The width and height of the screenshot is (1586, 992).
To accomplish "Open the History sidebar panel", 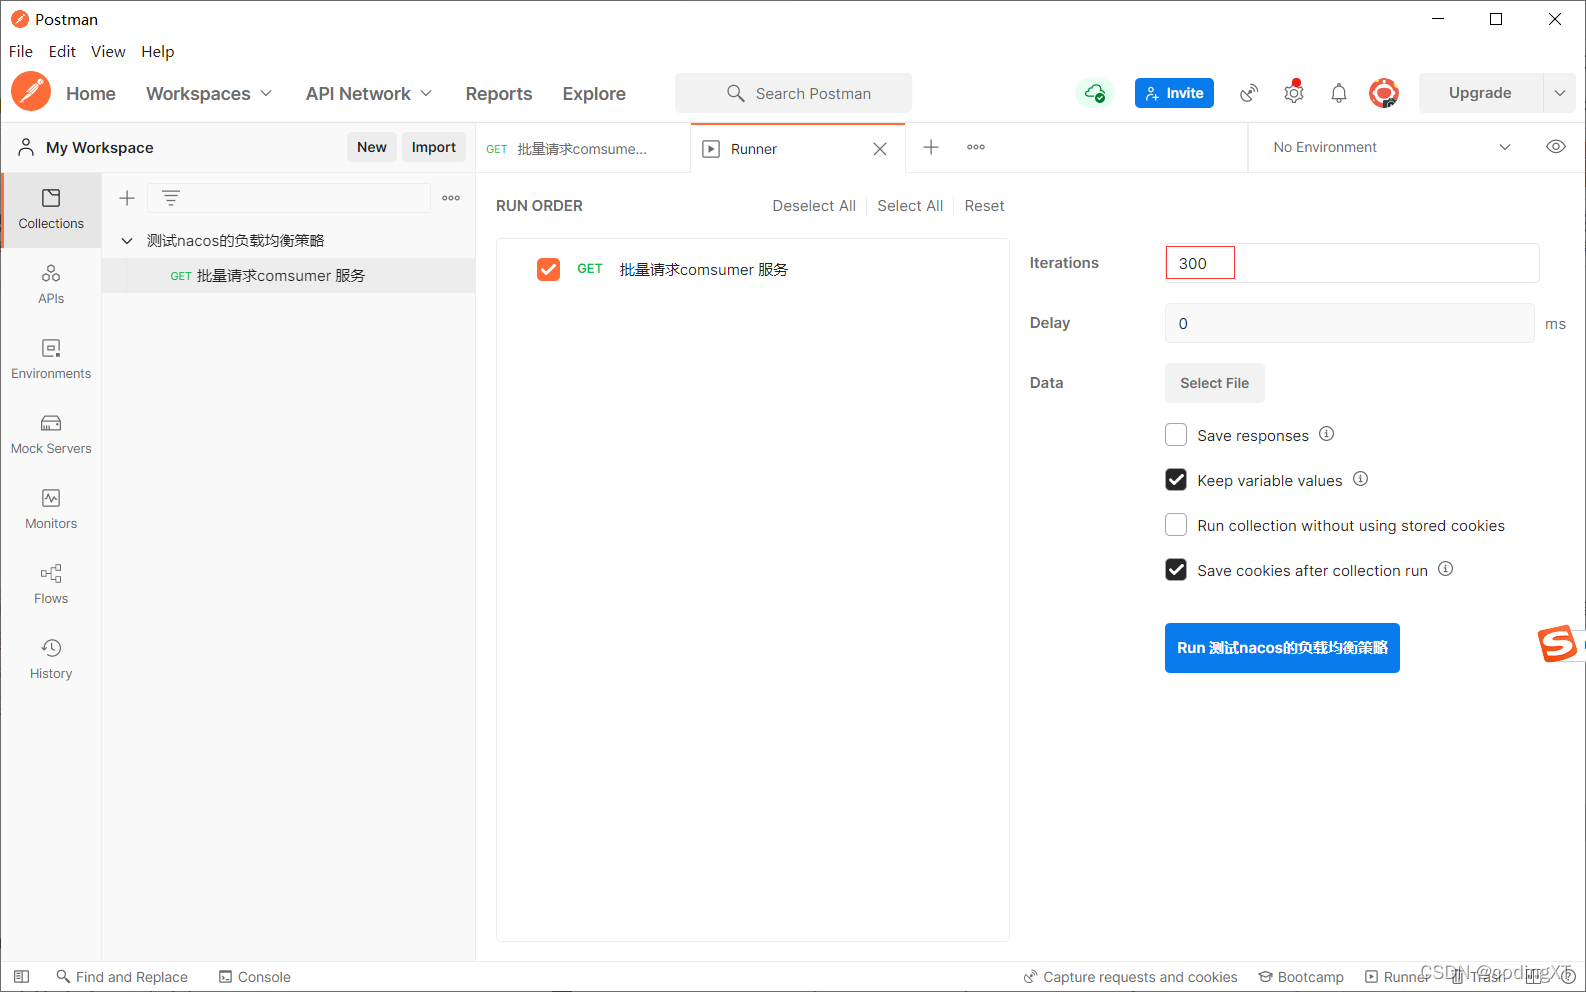I will (51, 660).
